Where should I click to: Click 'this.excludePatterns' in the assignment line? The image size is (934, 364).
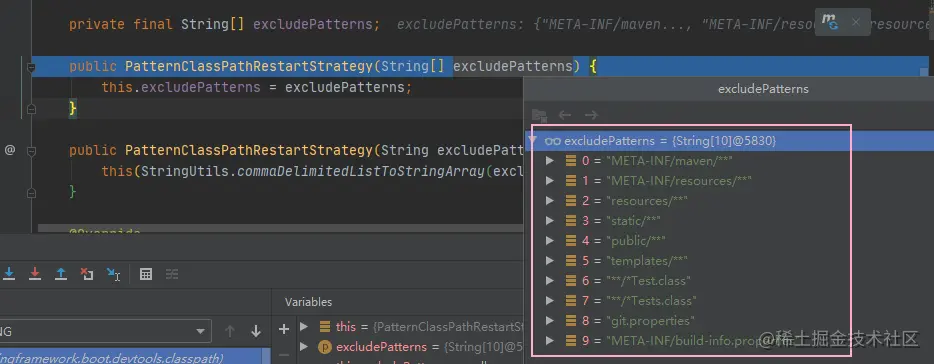point(180,88)
